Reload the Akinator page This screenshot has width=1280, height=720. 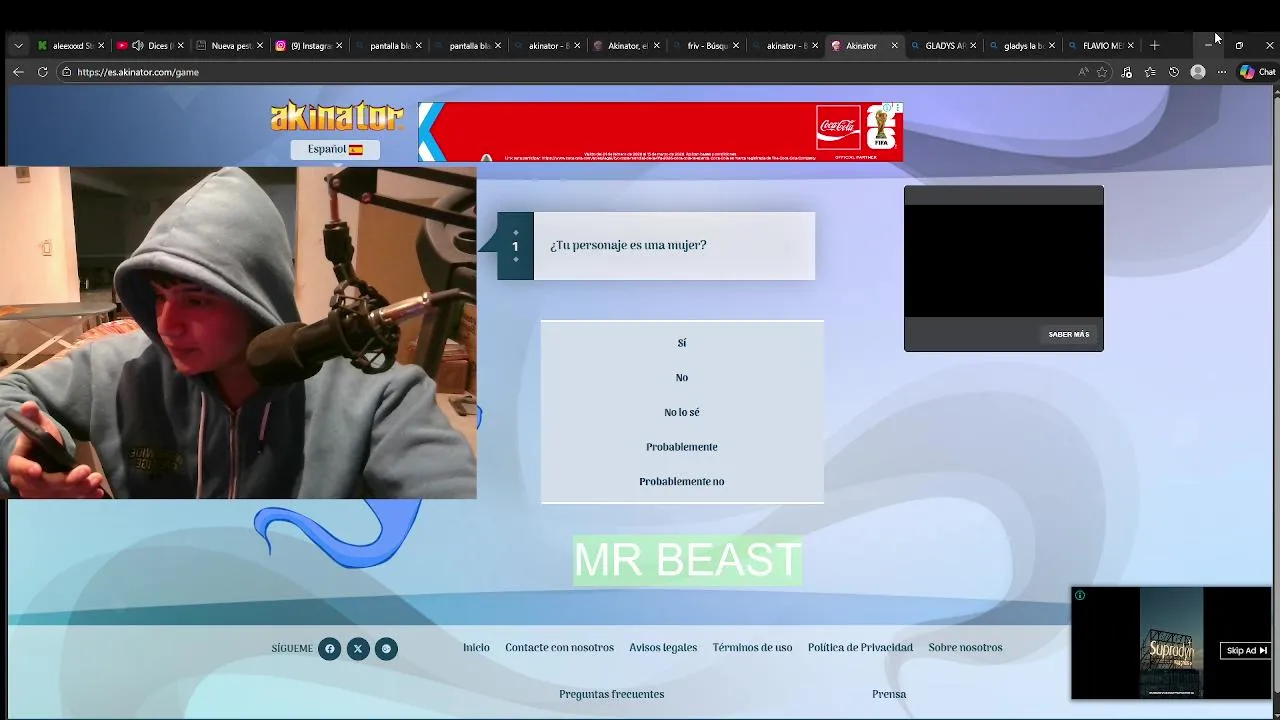(x=42, y=72)
